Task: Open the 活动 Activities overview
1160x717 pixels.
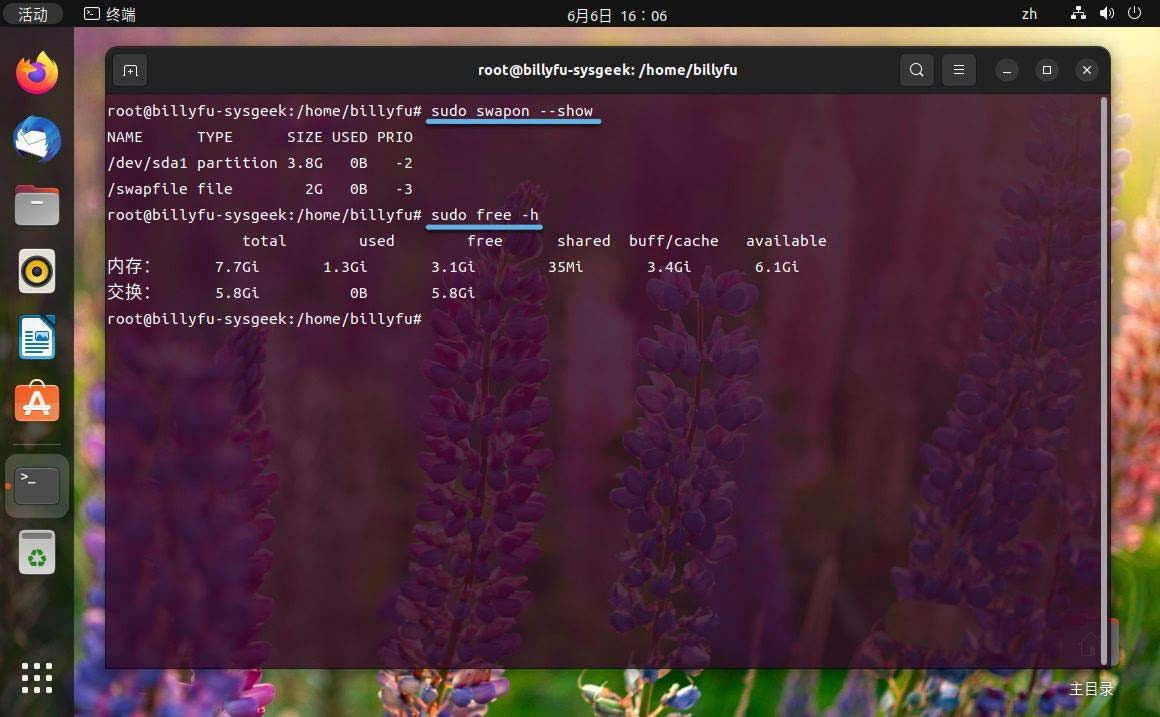Action: click(x=33, y=14)
